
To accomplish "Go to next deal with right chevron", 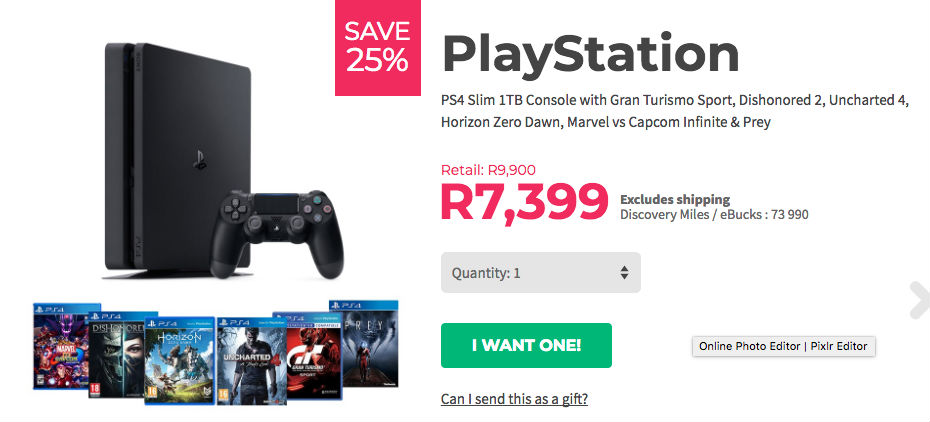I will 918,300.
